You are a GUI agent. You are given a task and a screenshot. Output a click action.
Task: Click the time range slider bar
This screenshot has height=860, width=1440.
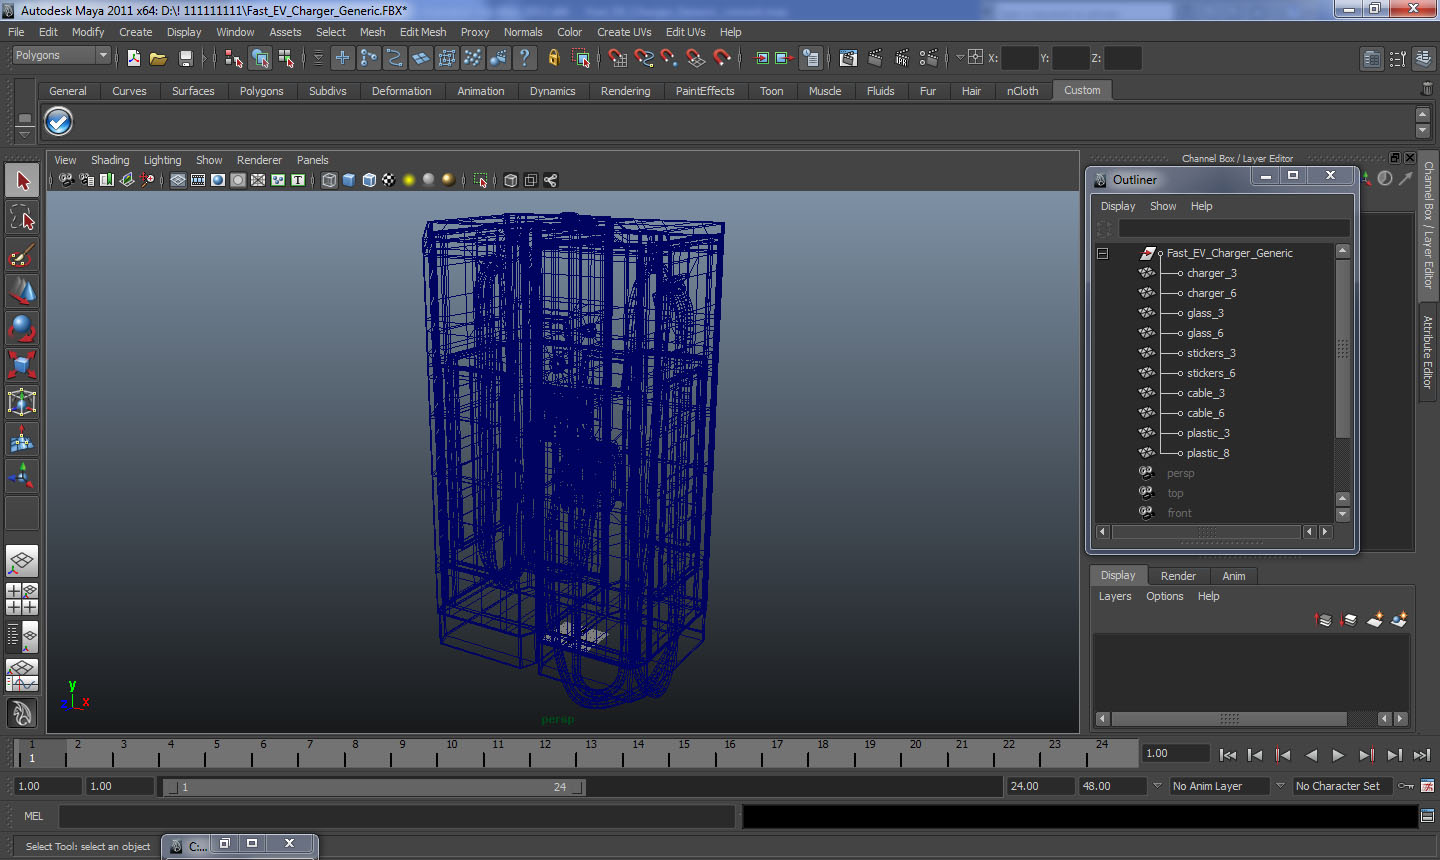click(374, 787)
